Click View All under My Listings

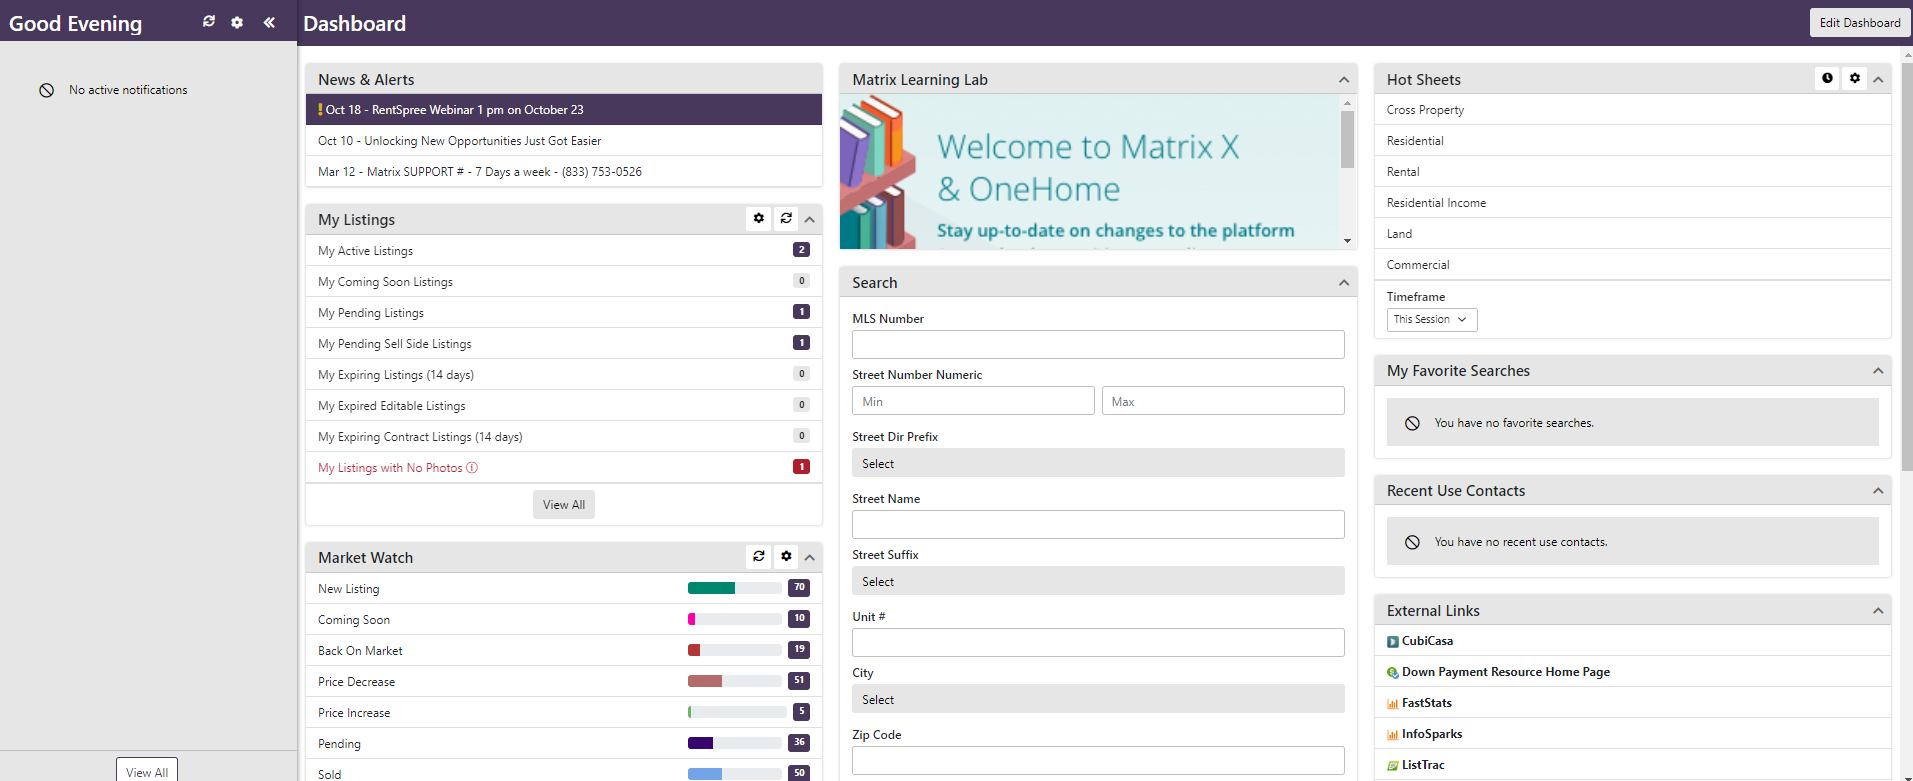point(563,505)
